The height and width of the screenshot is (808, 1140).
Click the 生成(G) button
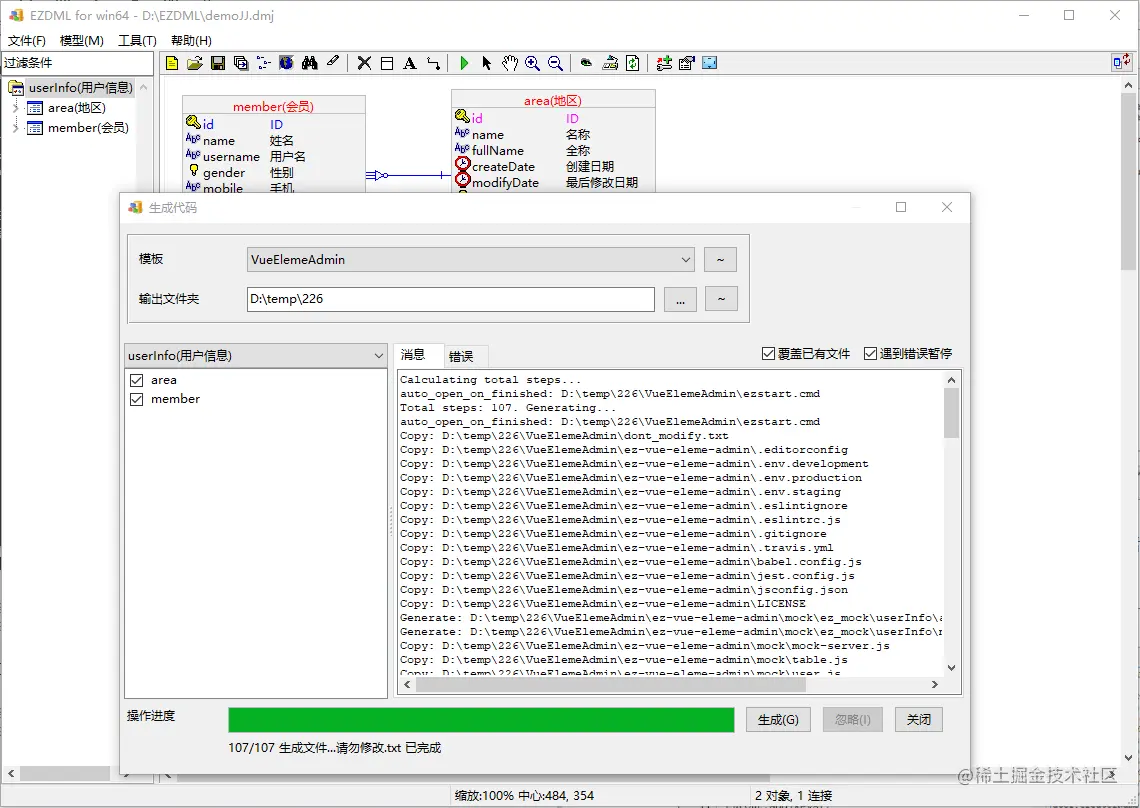point(778,719)
